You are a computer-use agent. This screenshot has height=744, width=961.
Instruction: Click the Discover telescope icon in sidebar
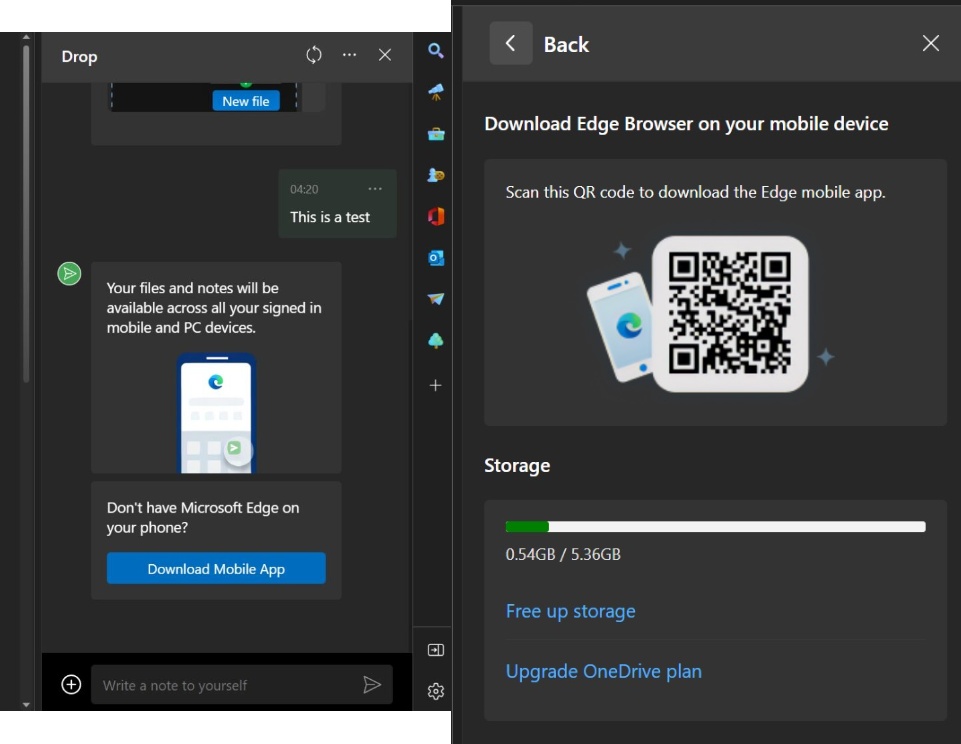435,92
